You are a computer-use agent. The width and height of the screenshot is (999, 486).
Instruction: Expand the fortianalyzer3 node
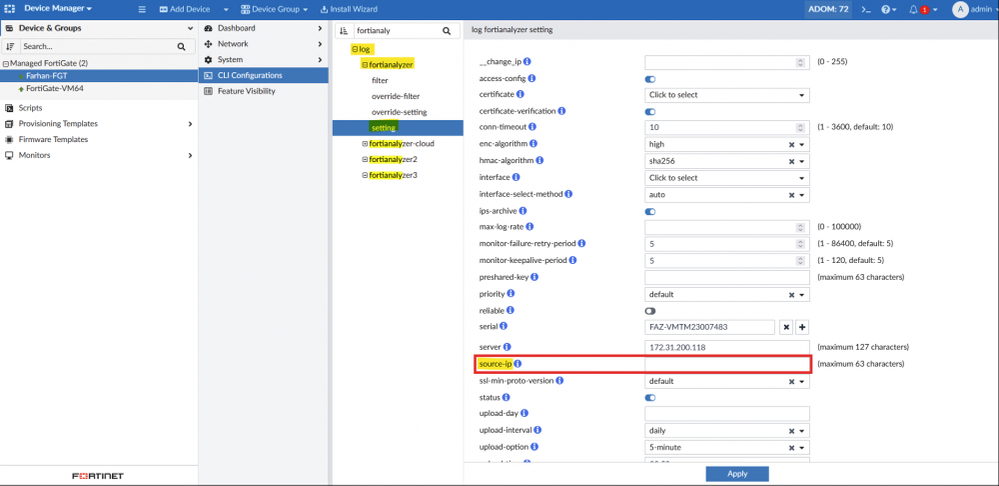coord(364,175)
